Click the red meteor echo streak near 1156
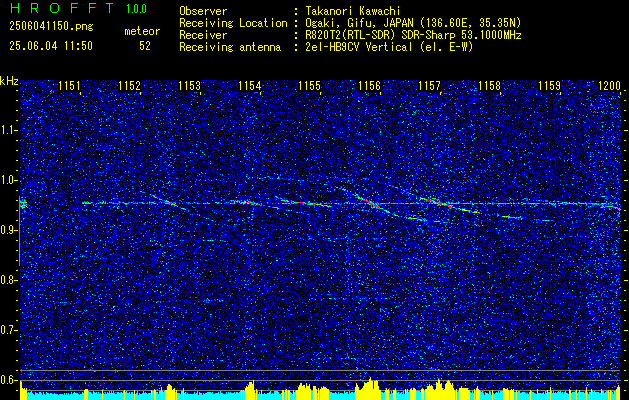The height and width of the screenshot is (400, 629). (367, 201)
